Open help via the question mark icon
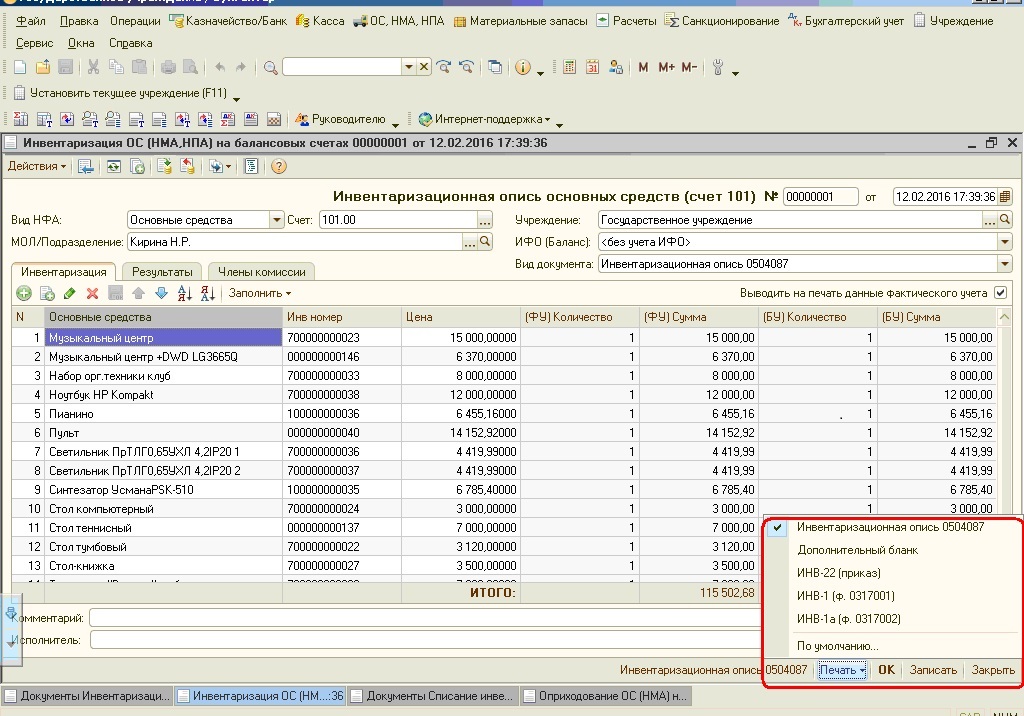This screenshot has width=1024, height=716. [279, 166]
